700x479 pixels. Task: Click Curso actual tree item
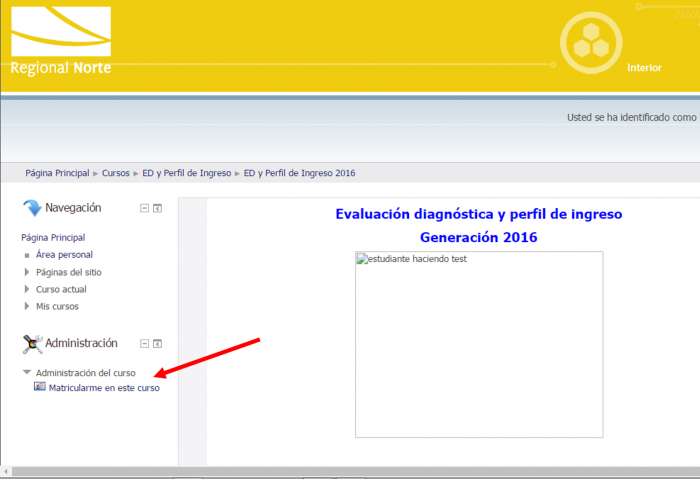(61, 289)
